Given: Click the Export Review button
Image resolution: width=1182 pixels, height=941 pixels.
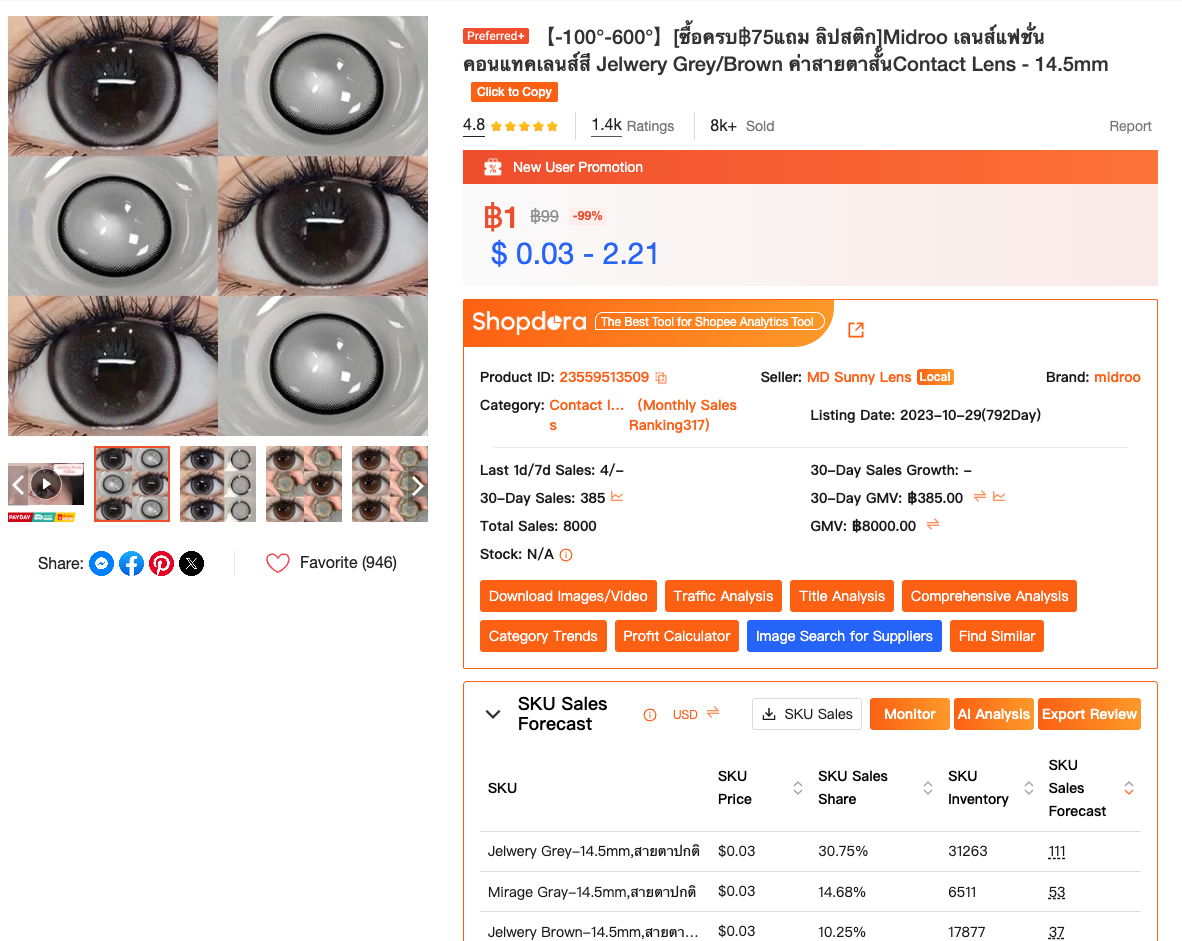Looking at the screenshot, I should point(1089,714).
